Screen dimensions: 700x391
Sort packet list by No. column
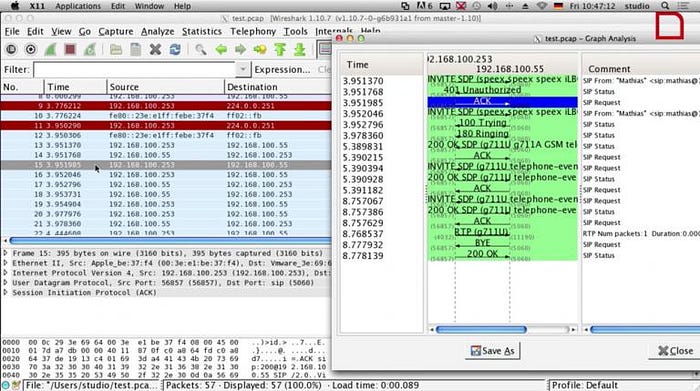pos(22,87)
